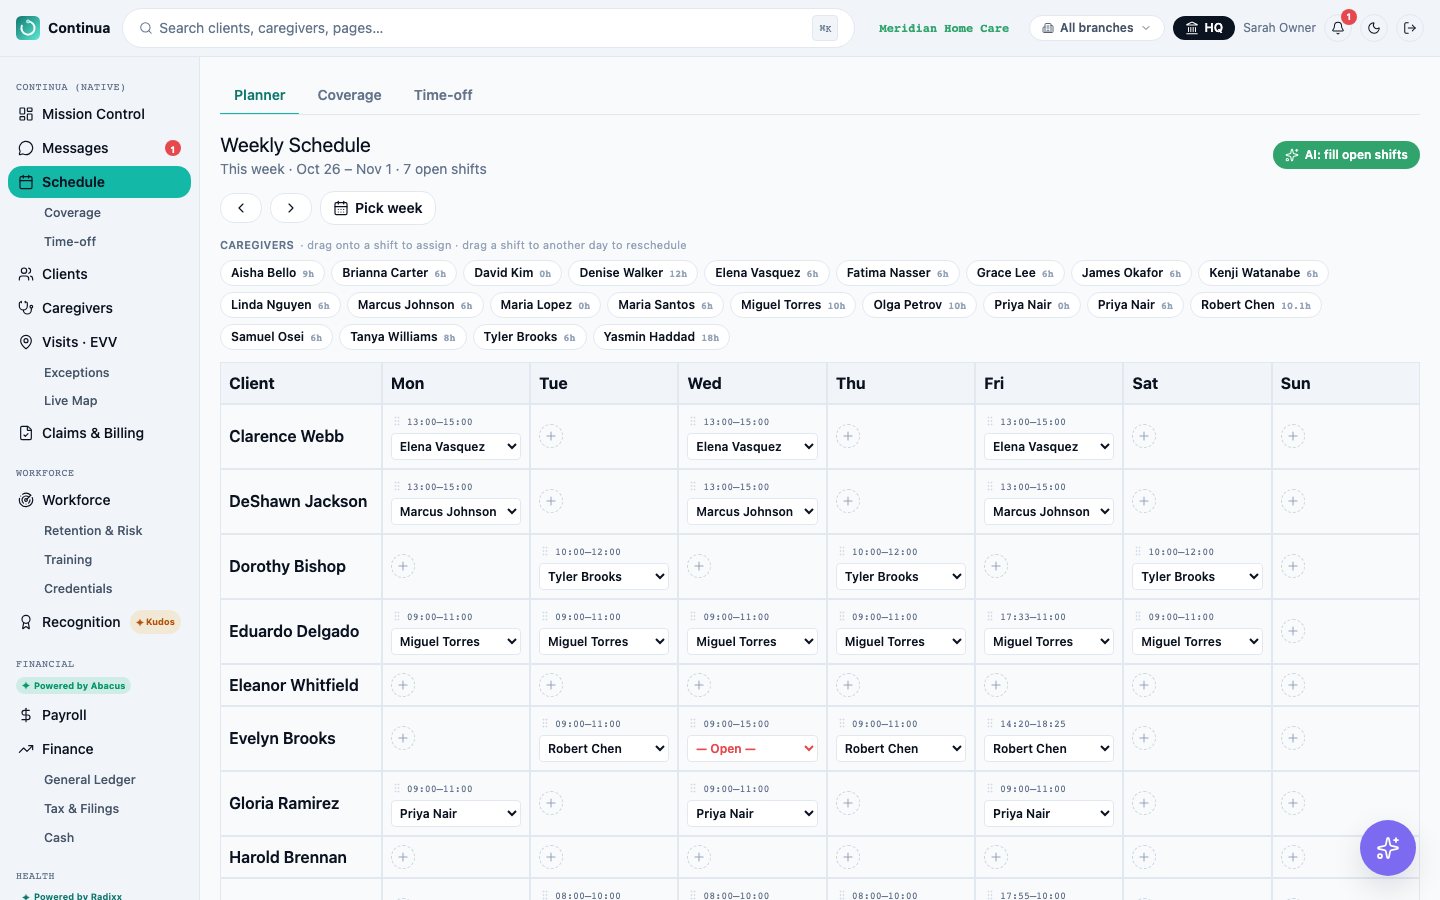
Task: Open Payroll in the sidebar
Action: pyautogui.click(x=99, y=715)
